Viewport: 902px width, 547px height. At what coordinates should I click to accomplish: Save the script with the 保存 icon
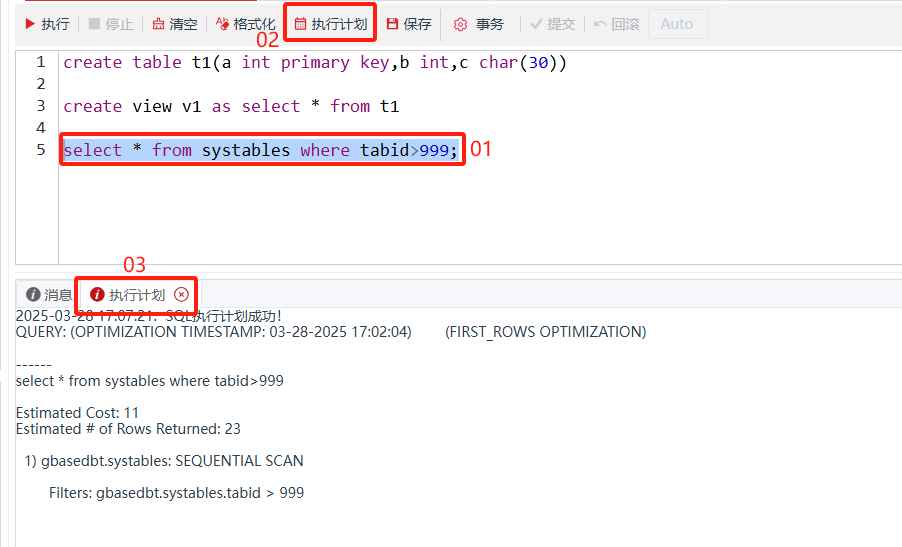click(x=392, y=24)
